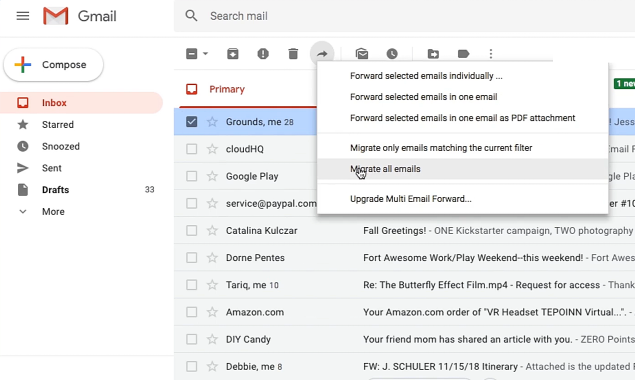The height and width of the screenshot is (380, 635).
Task: Star the cloudHQ email
Action: pos(212,149)
